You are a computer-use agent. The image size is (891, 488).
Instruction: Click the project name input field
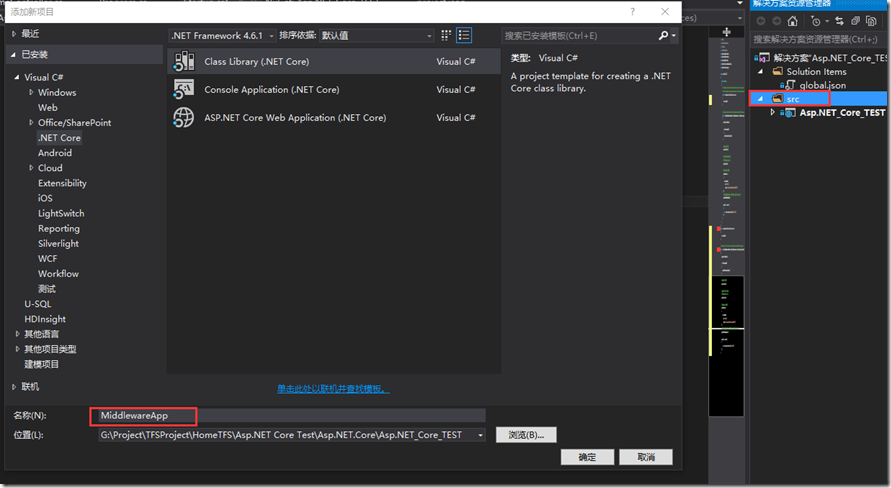292,416
